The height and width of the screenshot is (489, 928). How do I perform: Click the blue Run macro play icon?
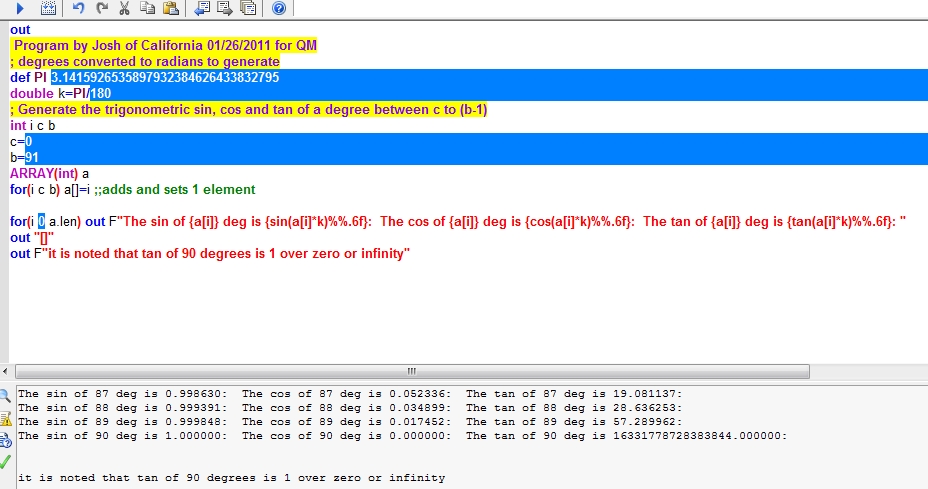coord(19,8)
